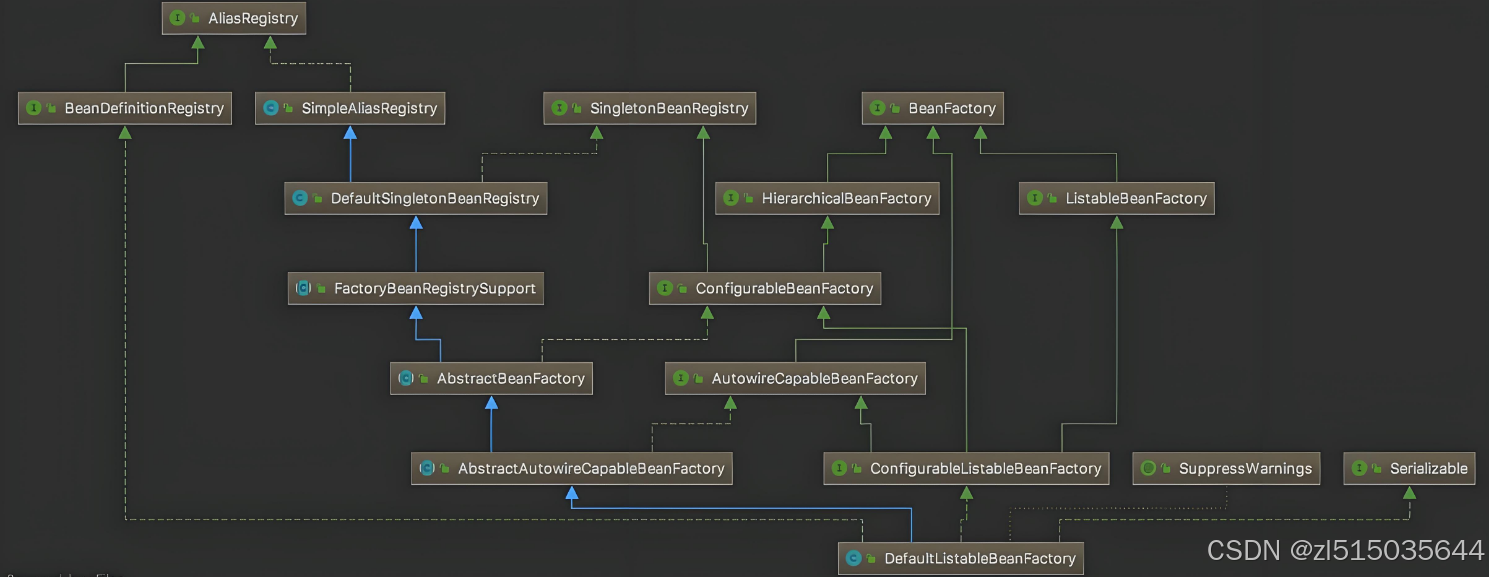Viewport: 1489px width, 577px height.
Task: Click DefaultListableBeanFactory class label
Action: pyautogui.click(x=980, y=558)
